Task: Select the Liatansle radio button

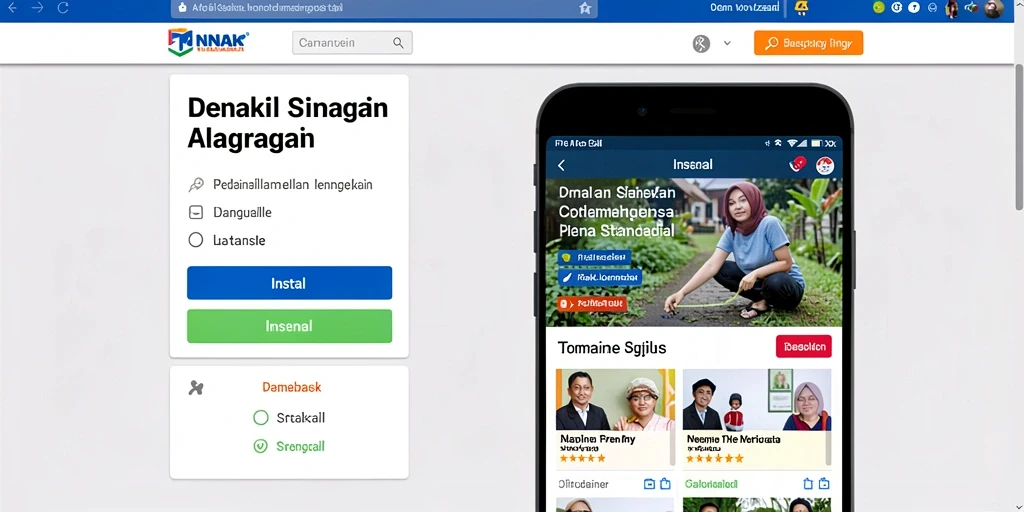Action: pyautogui.click(x=195, y=240)
